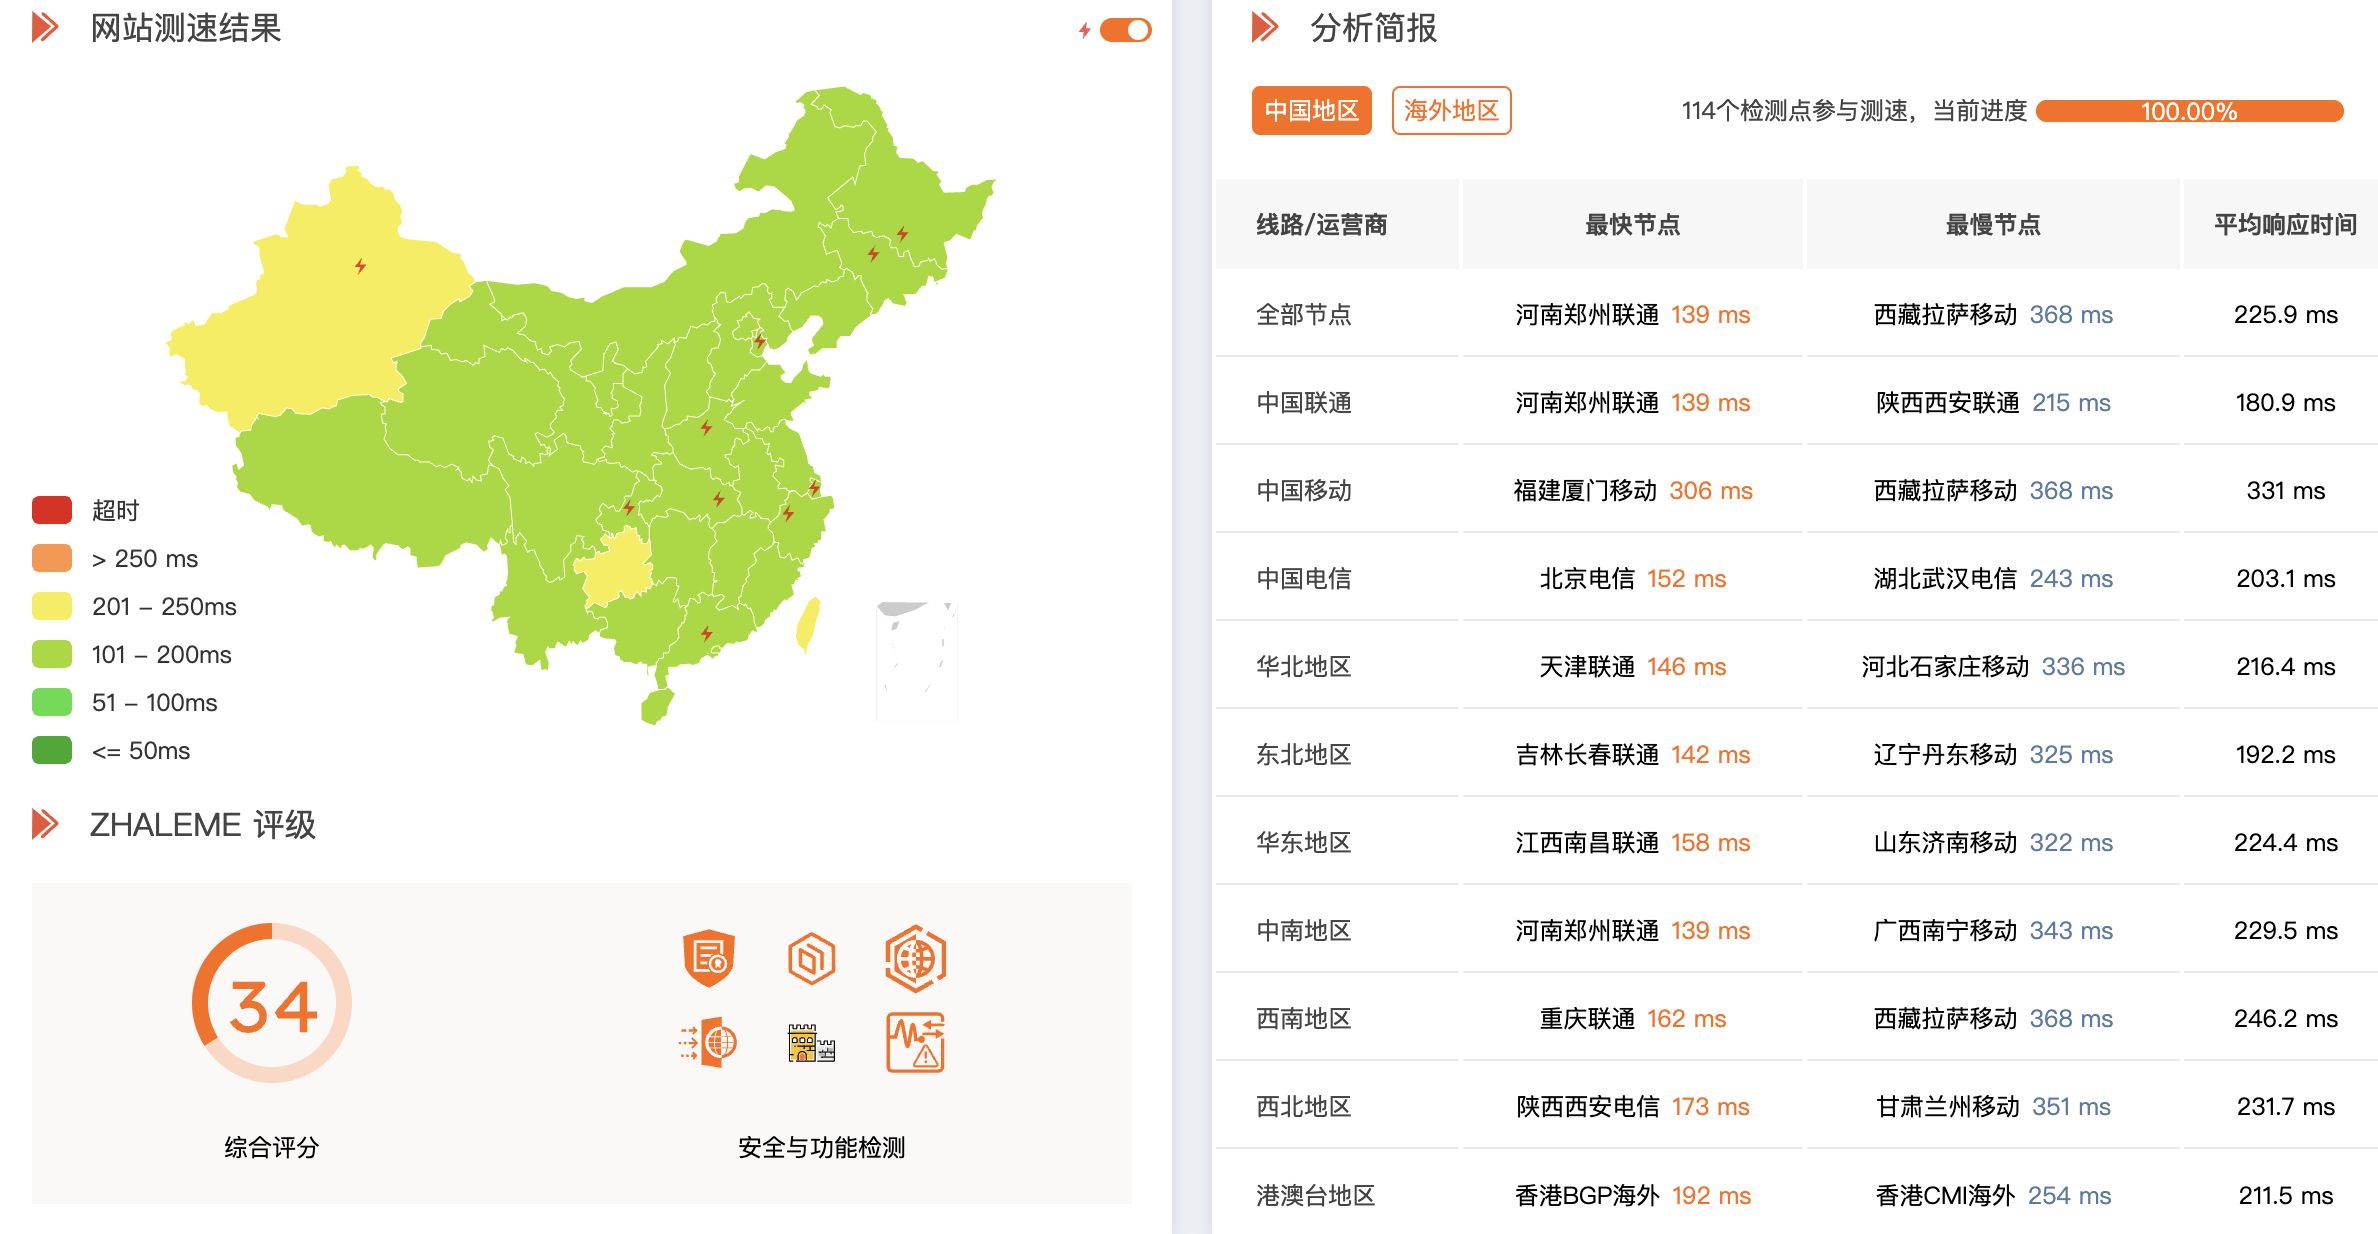Select the 中国移动 row label
The image size is (2378, 1234).
1303,491
